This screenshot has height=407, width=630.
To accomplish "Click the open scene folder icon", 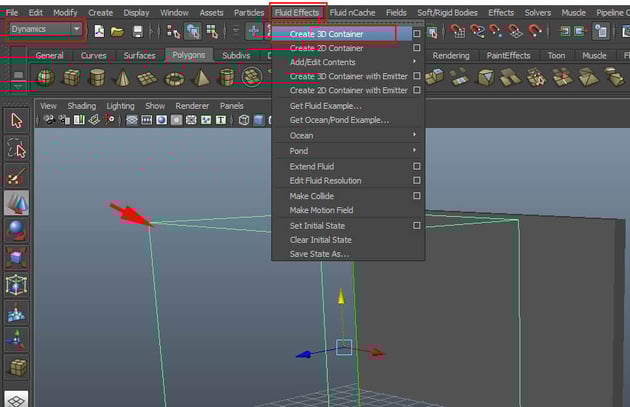I will pos(118,31).
